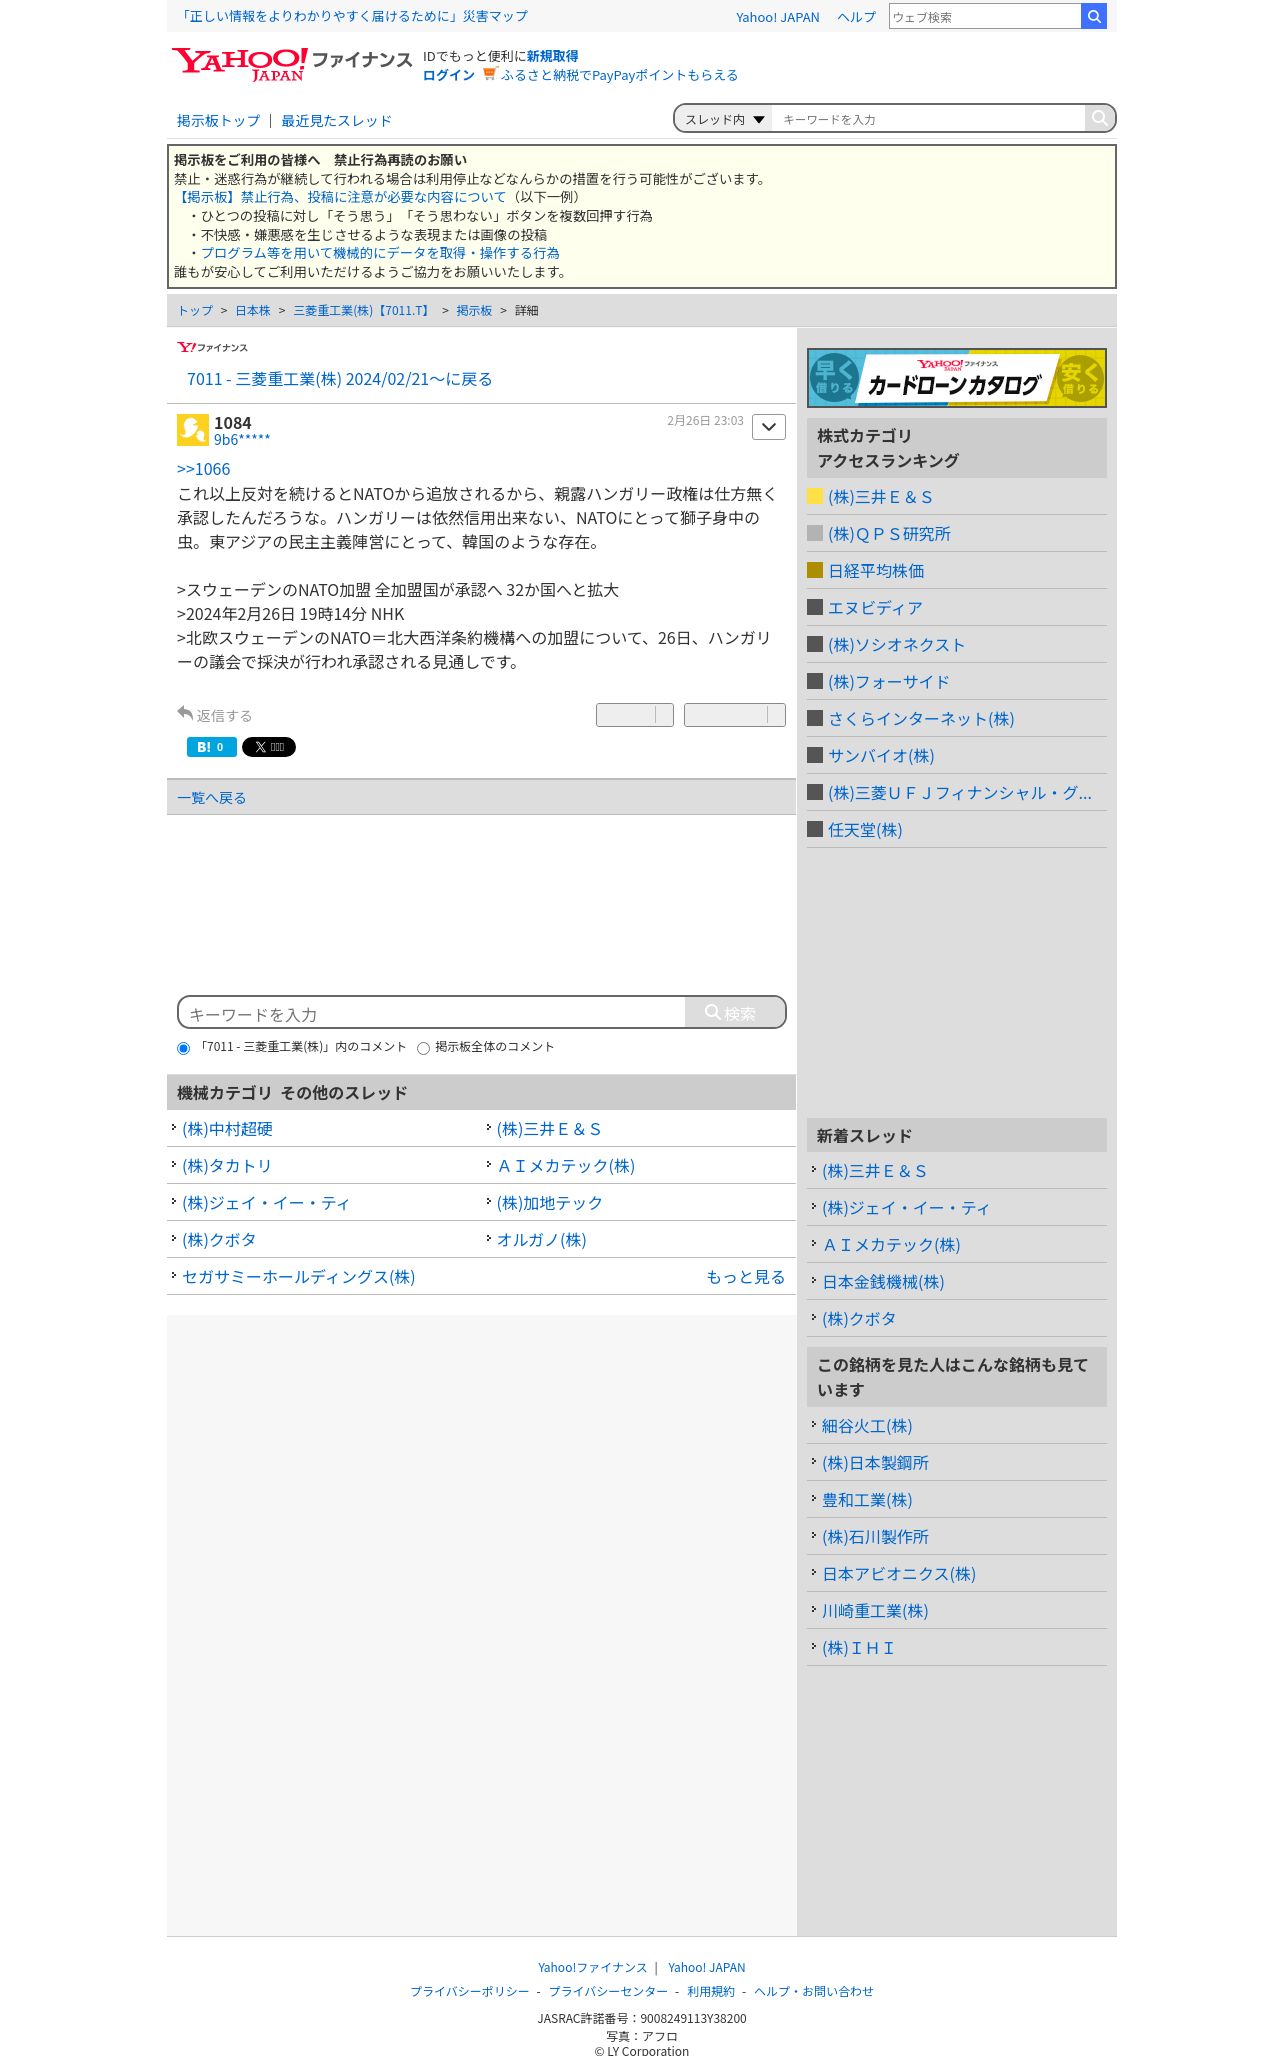1284x2056 pixels.
Task: Click the second vote button under post
Action: (x=735, y=715)
